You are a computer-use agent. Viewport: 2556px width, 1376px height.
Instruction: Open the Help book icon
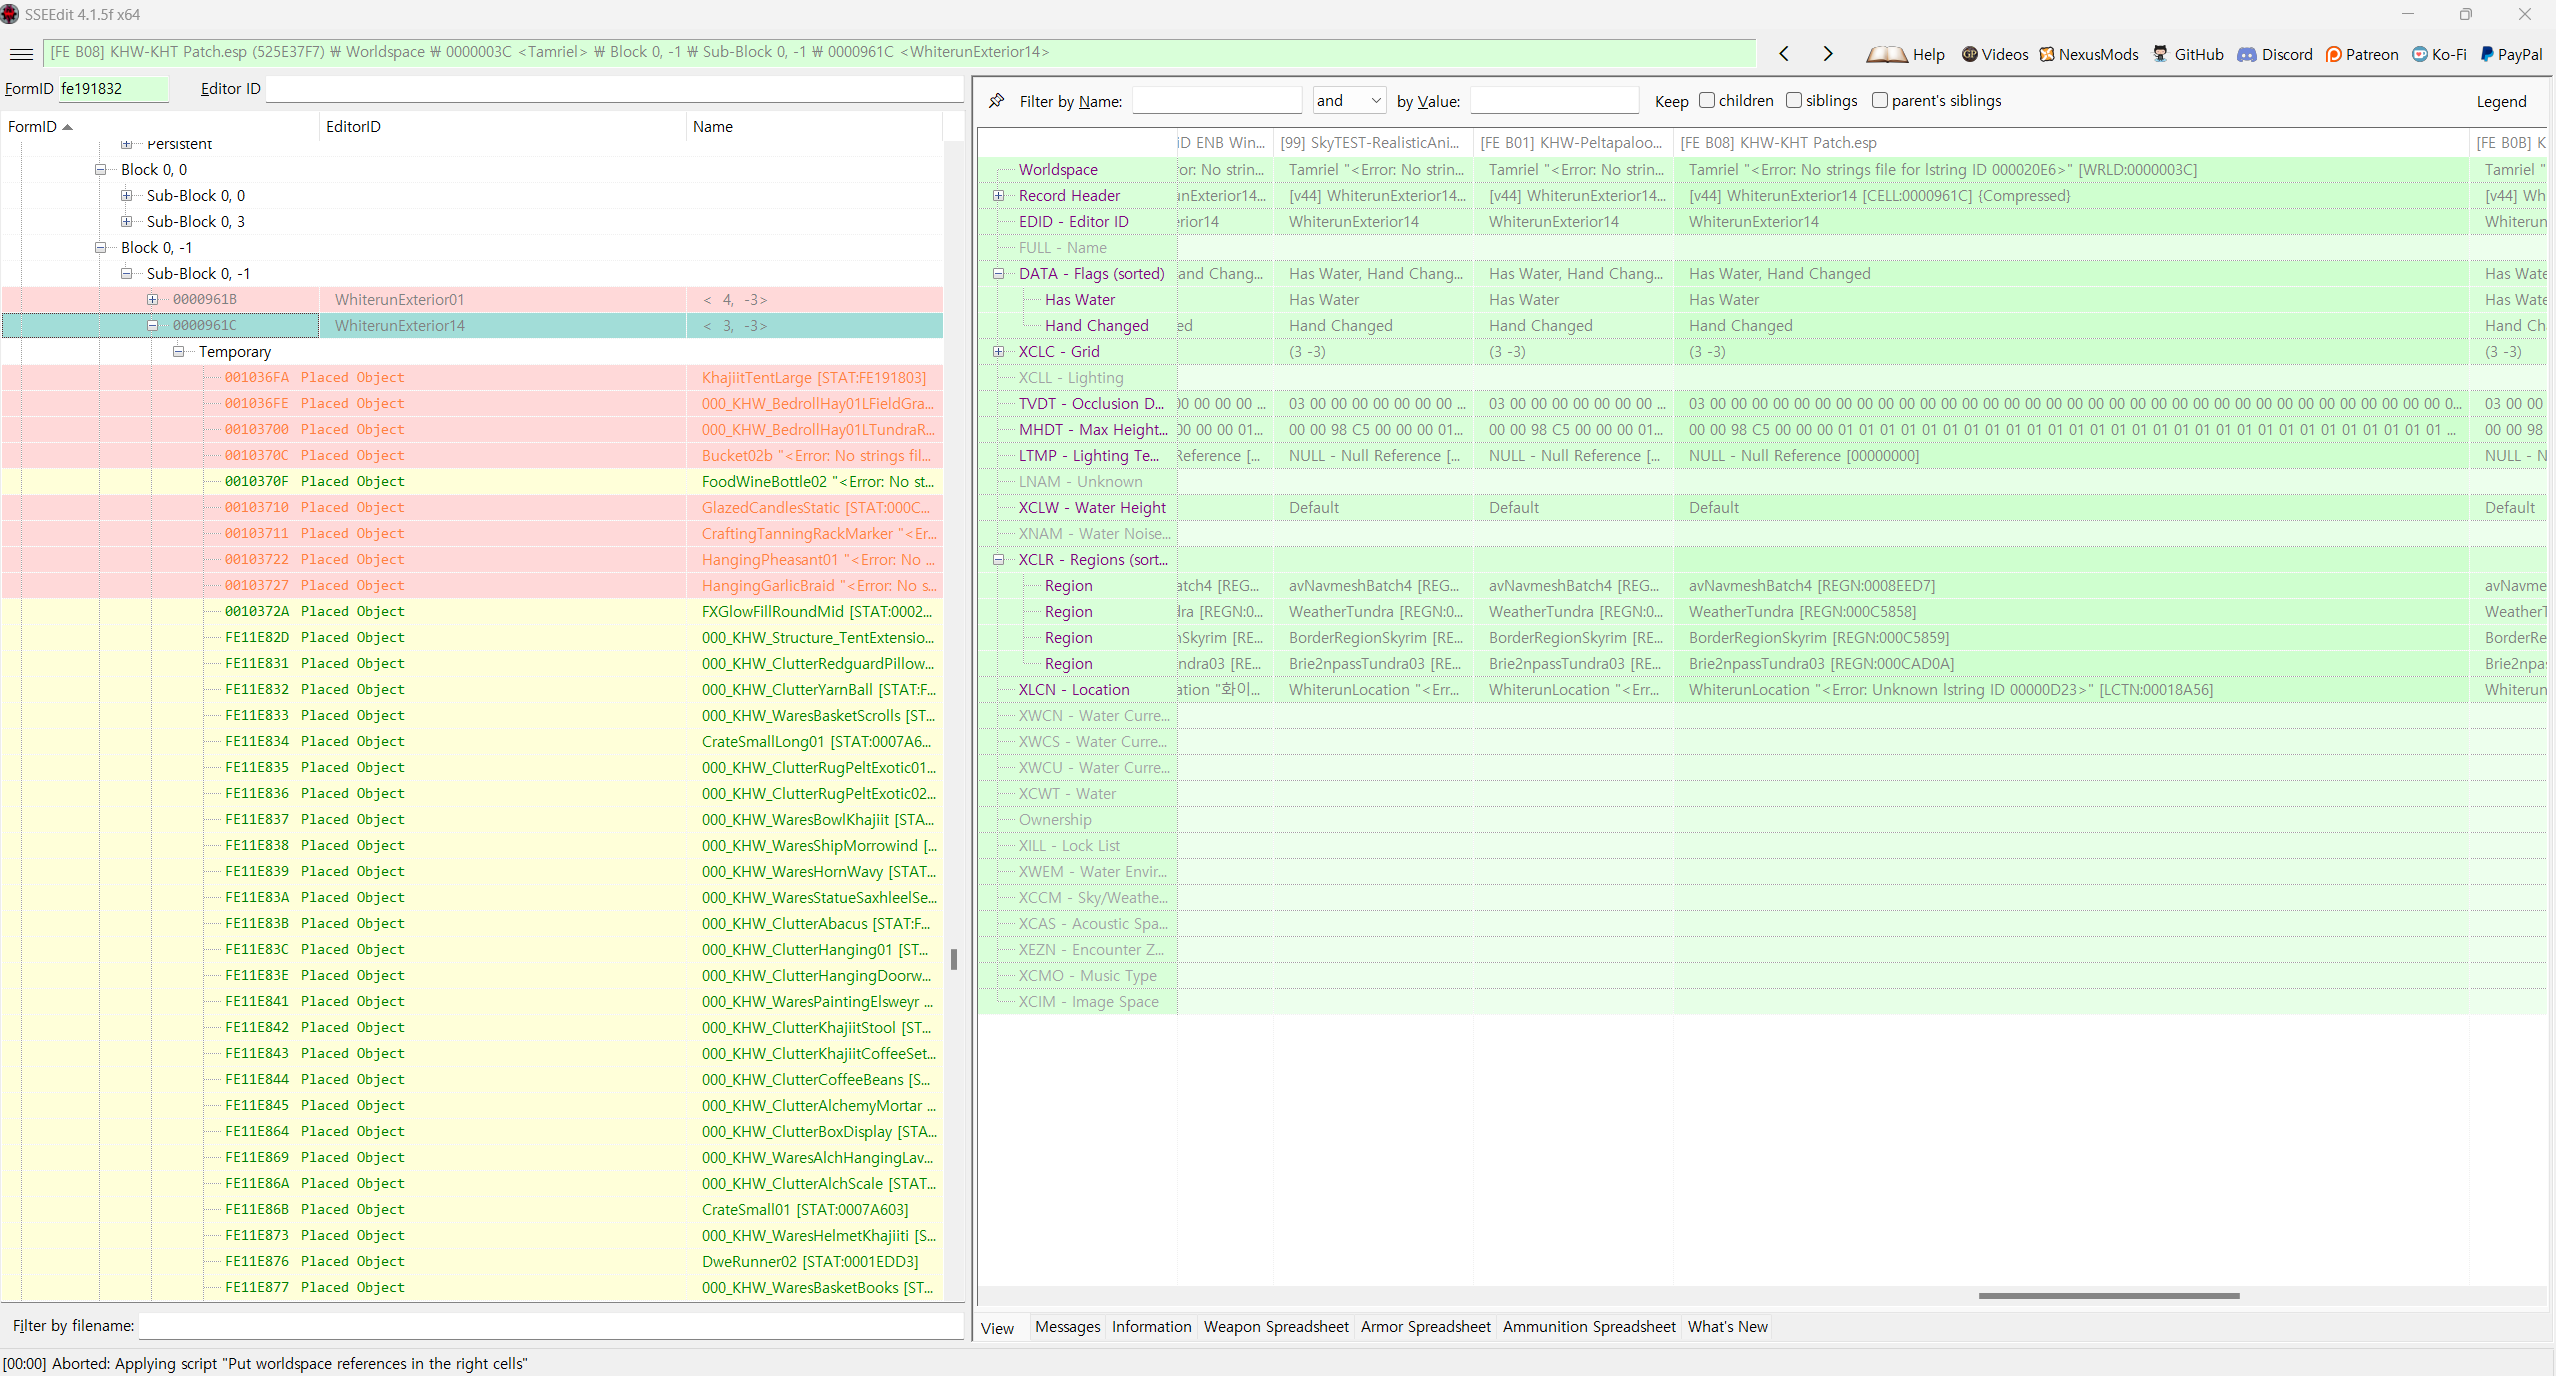1886,54
